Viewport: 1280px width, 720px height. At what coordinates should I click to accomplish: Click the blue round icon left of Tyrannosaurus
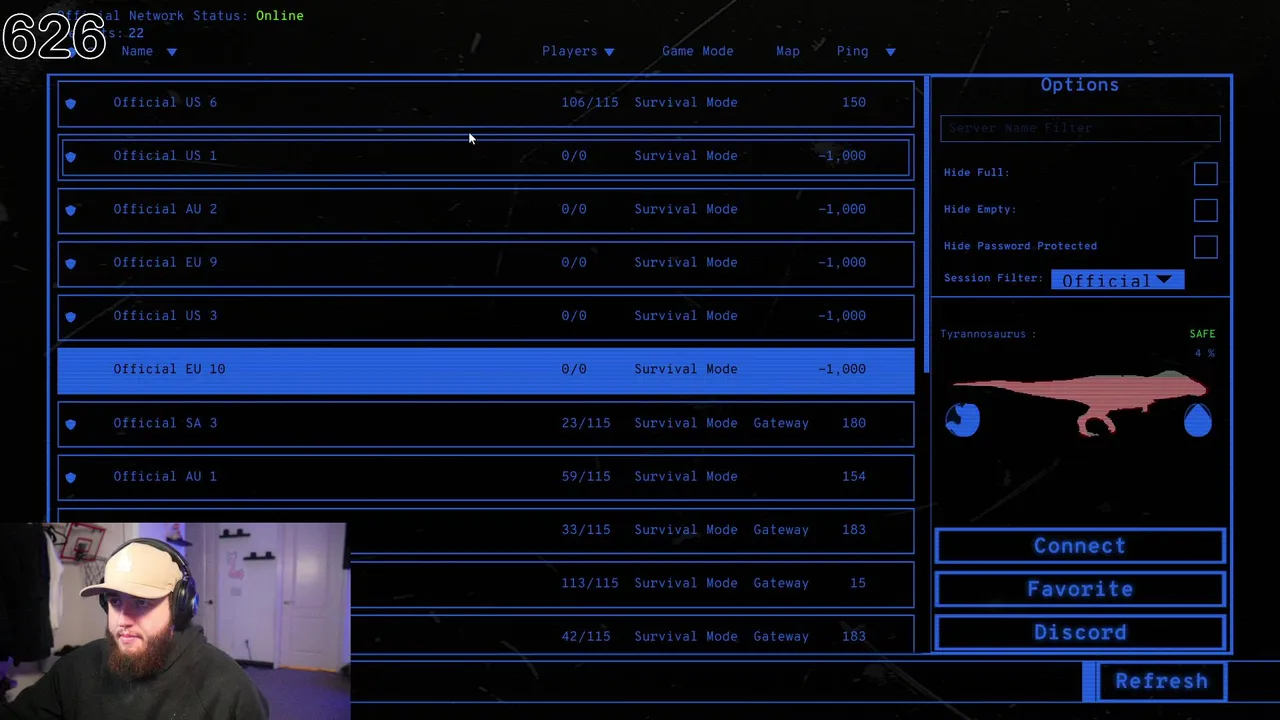click(963, 420)
